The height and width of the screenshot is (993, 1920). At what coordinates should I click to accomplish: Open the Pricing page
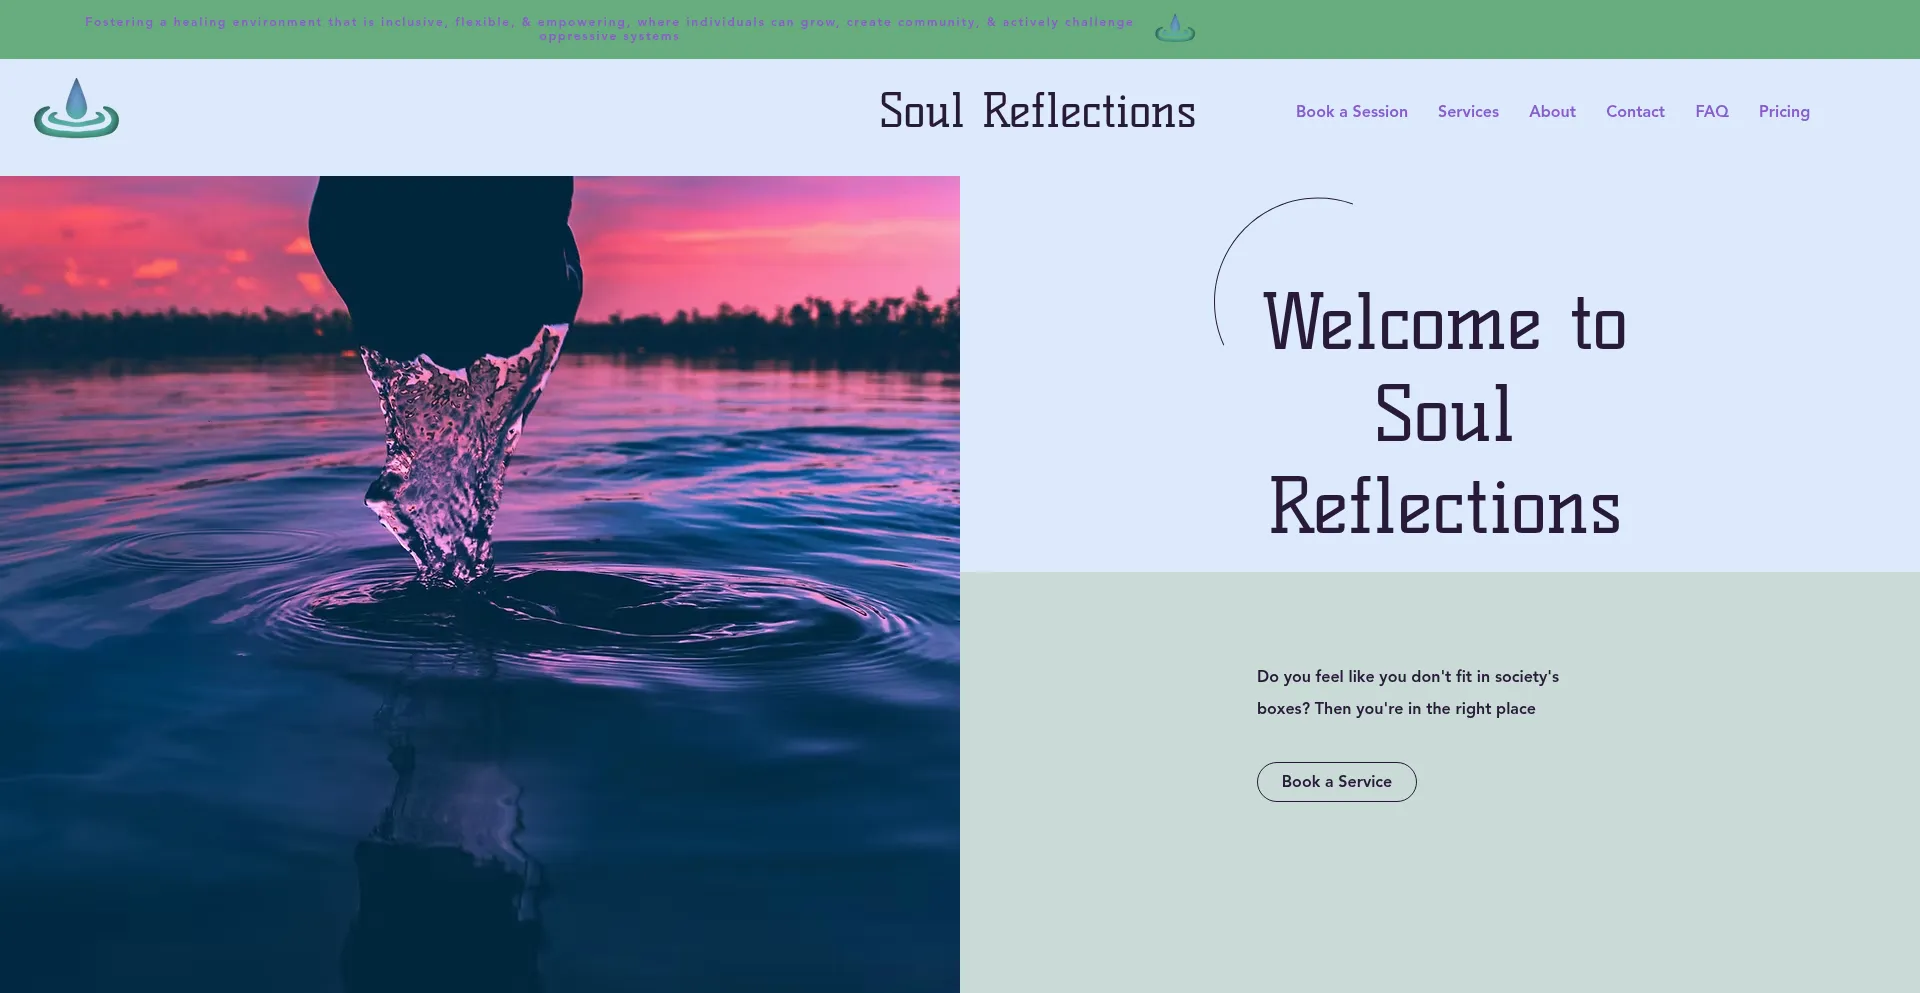coord(1784,112)
